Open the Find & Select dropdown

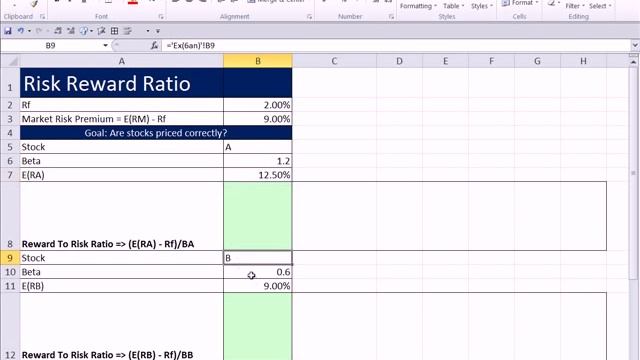[600, 6]
